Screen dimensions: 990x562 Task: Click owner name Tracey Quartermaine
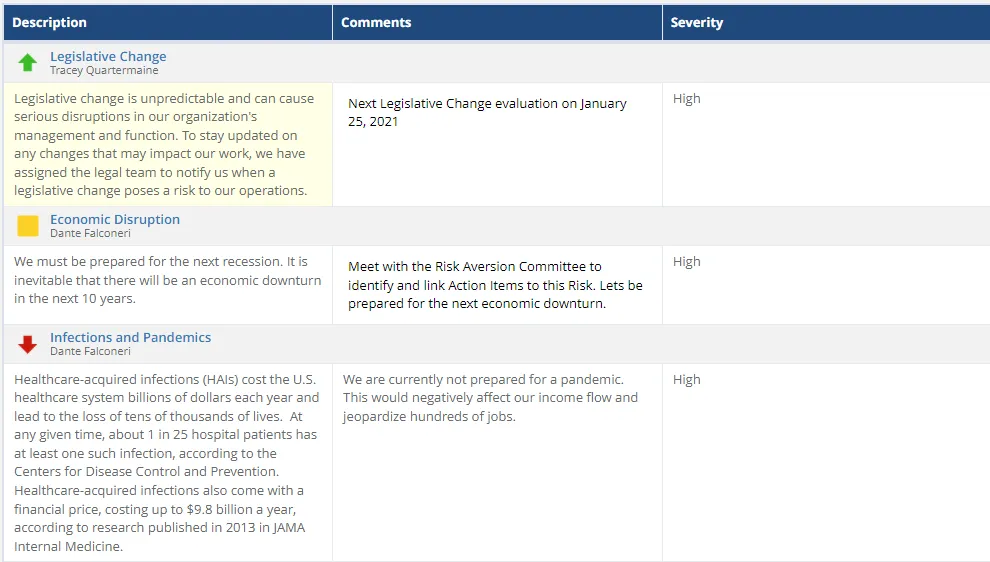point(104,70)
